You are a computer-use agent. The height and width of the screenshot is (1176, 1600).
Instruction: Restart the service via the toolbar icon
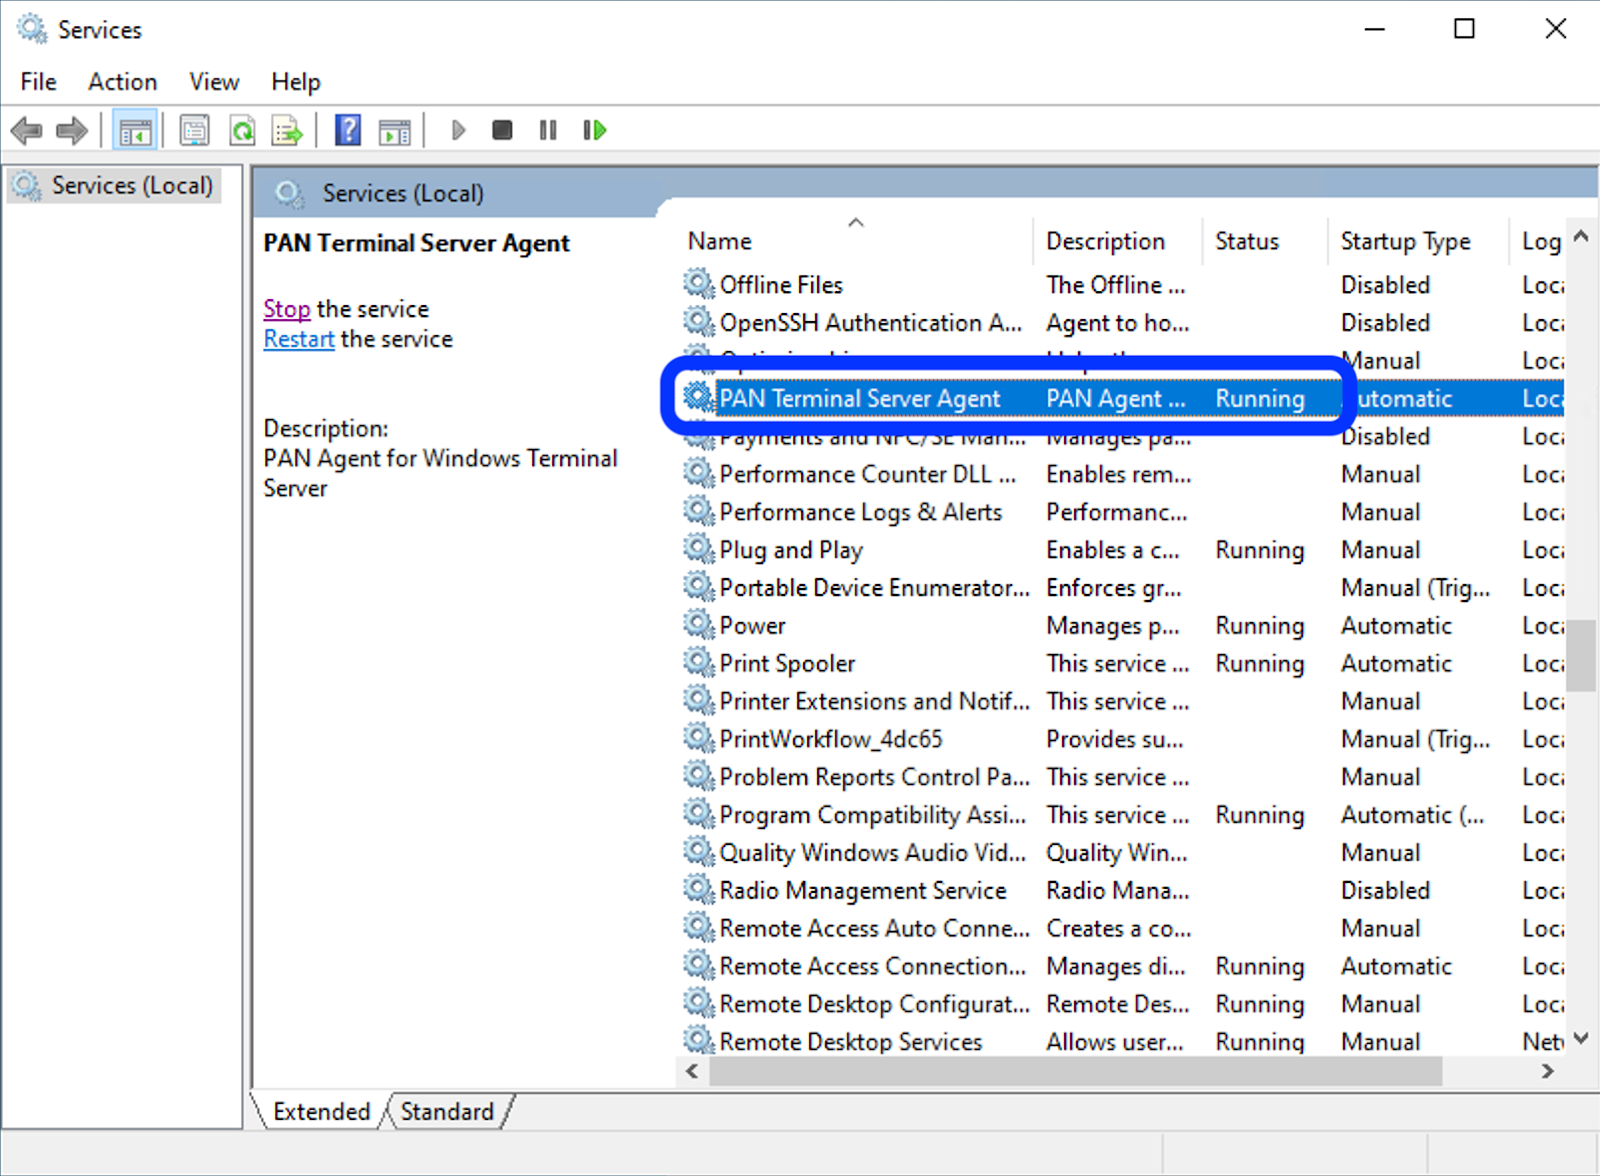pos(593,130)
